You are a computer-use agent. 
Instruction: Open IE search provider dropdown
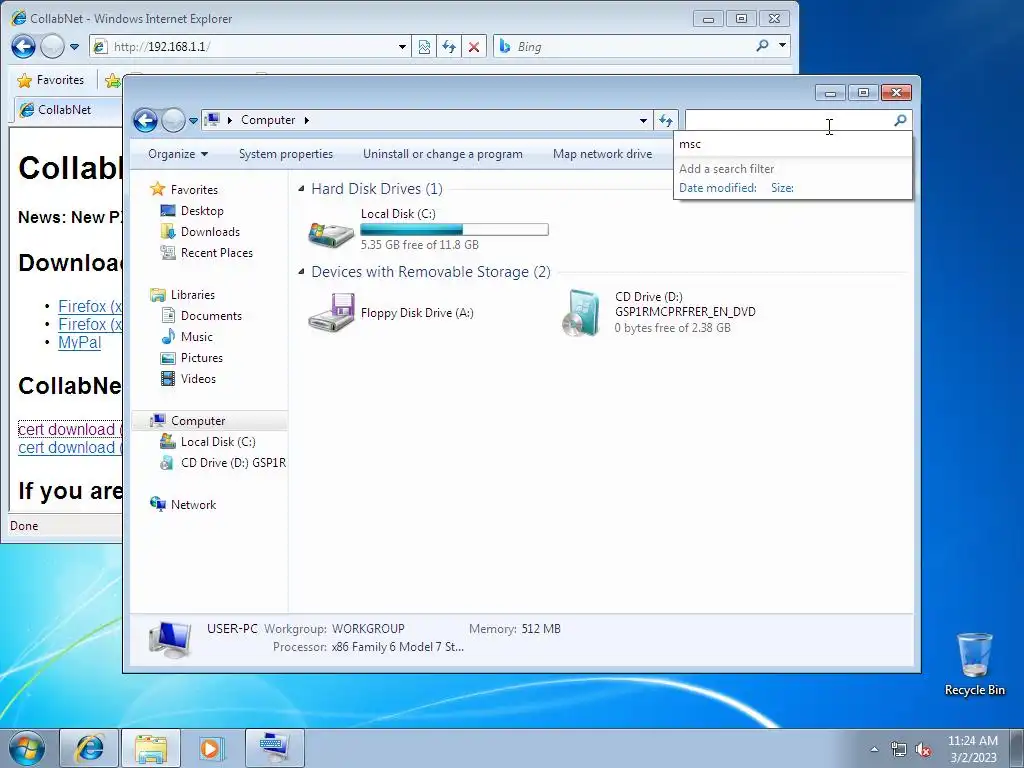782,46
